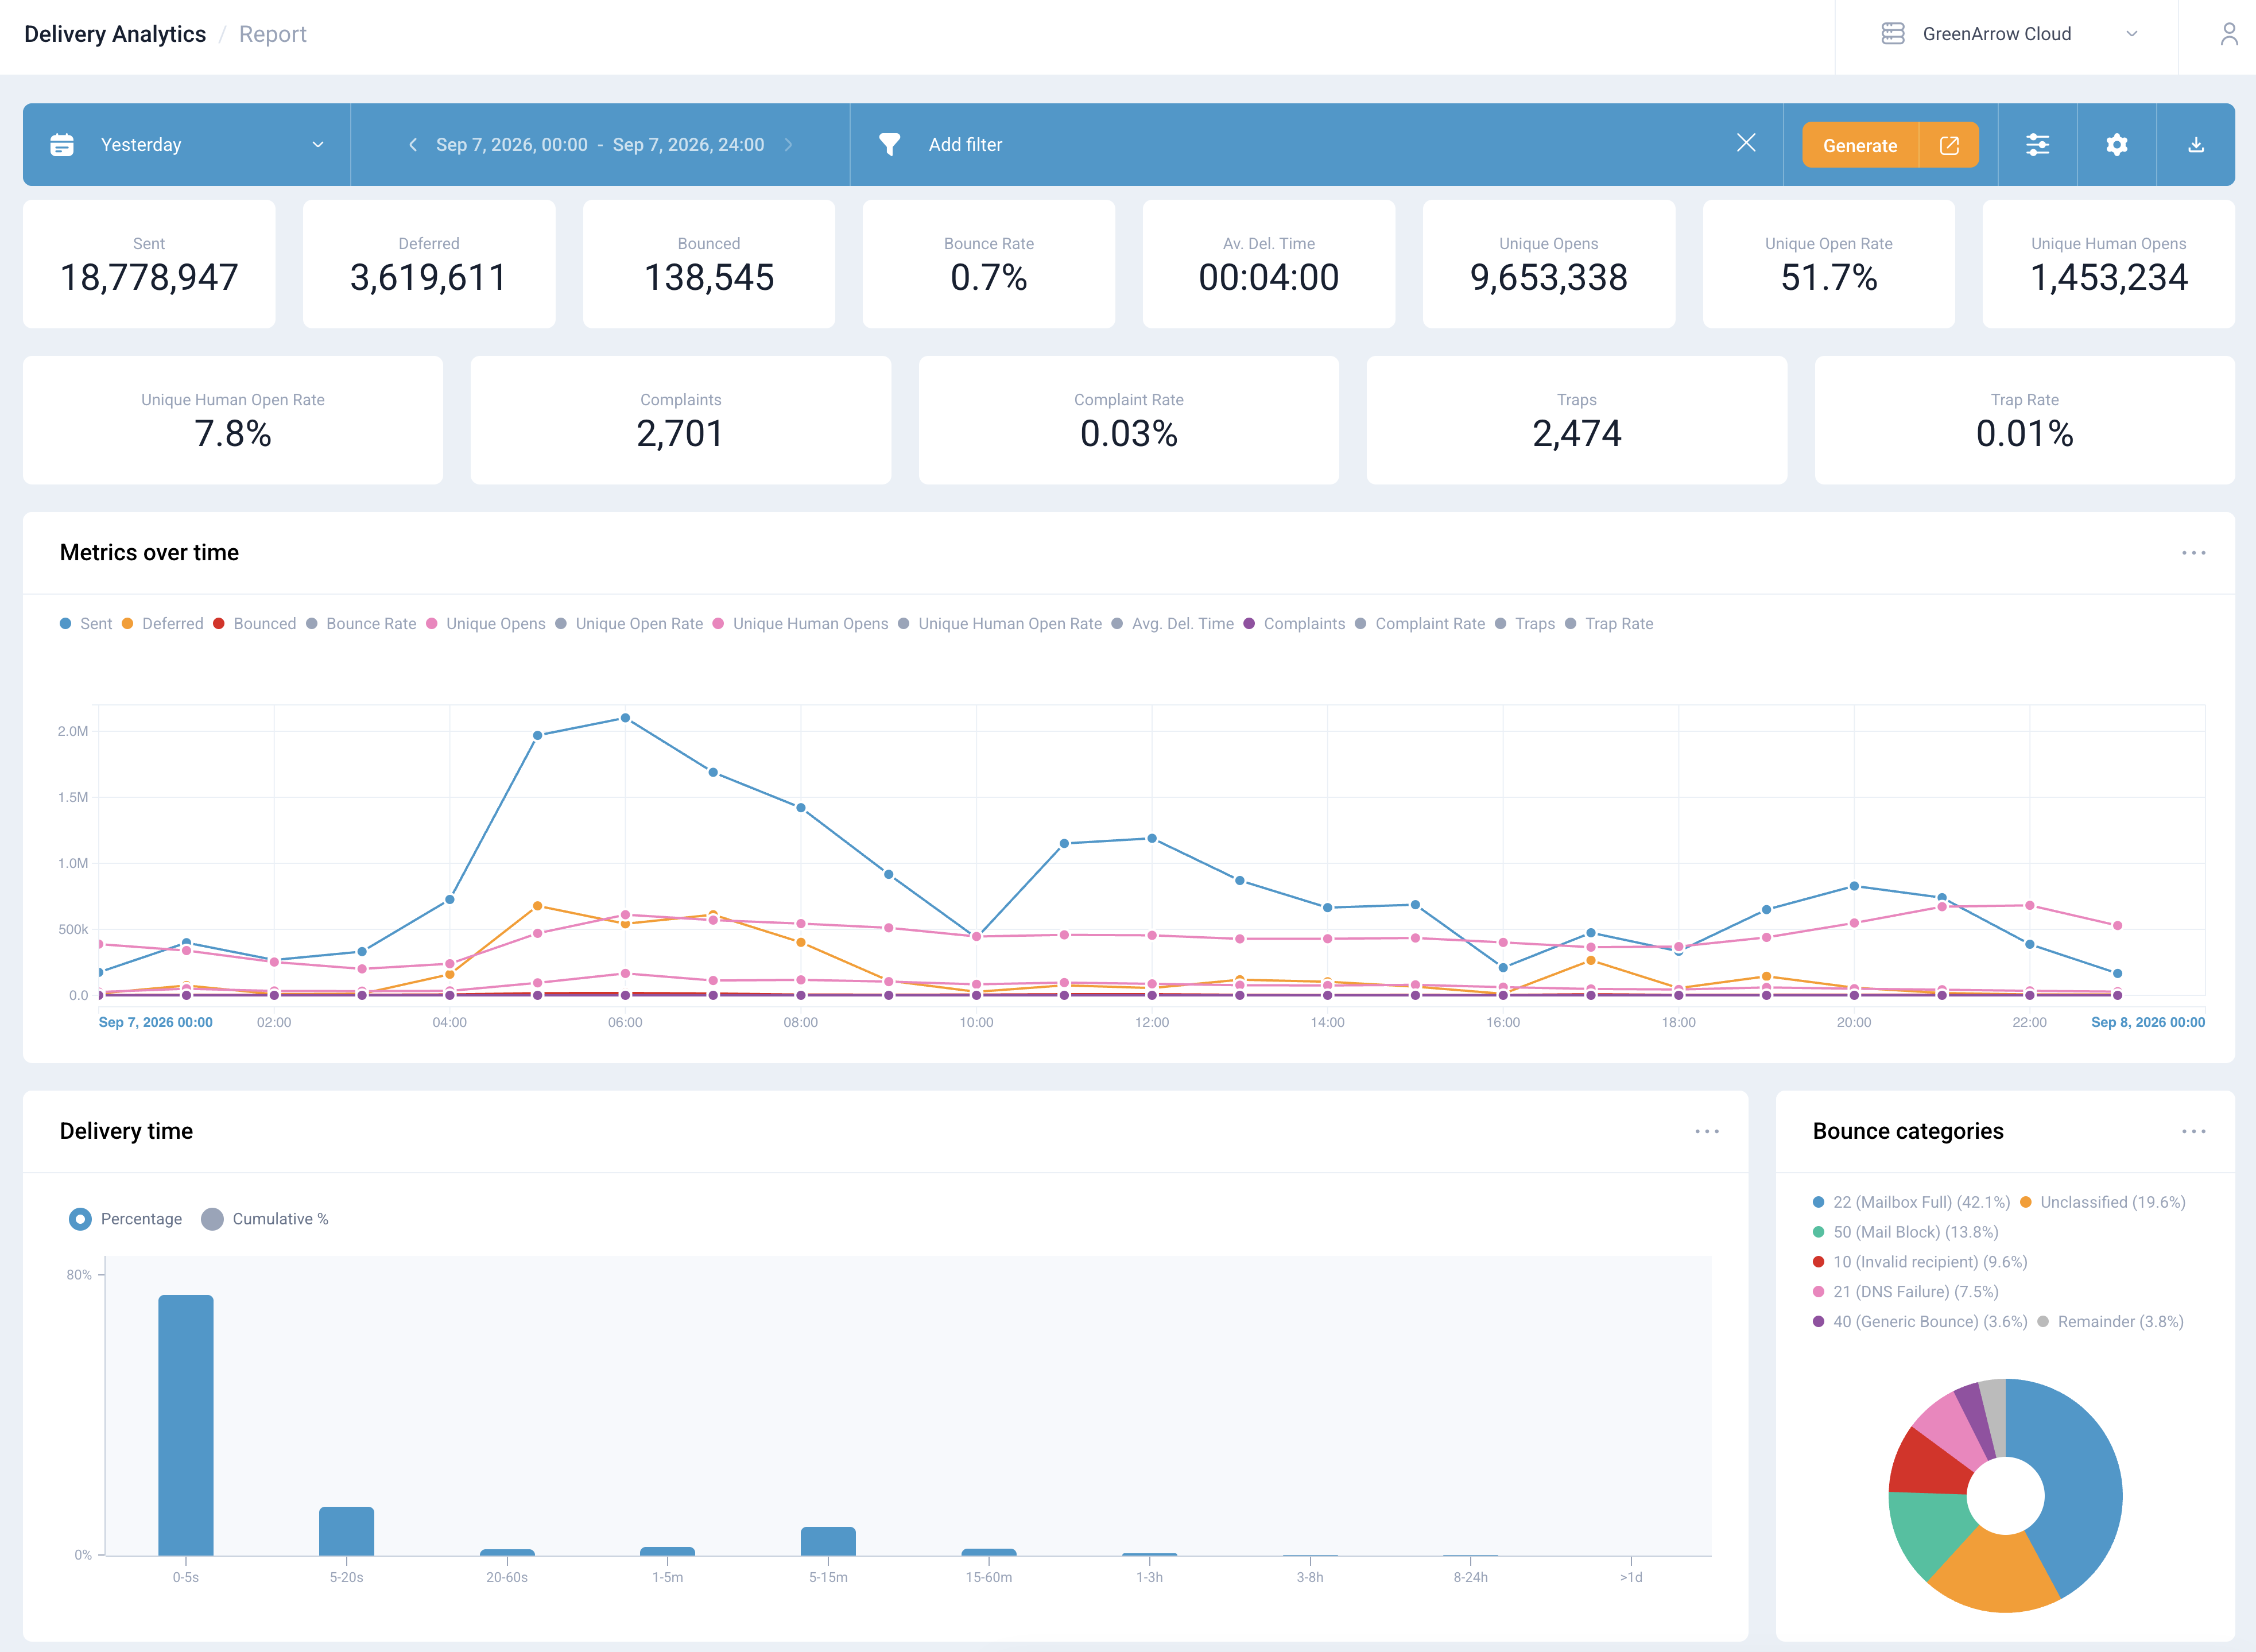2256x1652 pixels.
Task: Open report in new window icon
Action: coord(1949,145)
